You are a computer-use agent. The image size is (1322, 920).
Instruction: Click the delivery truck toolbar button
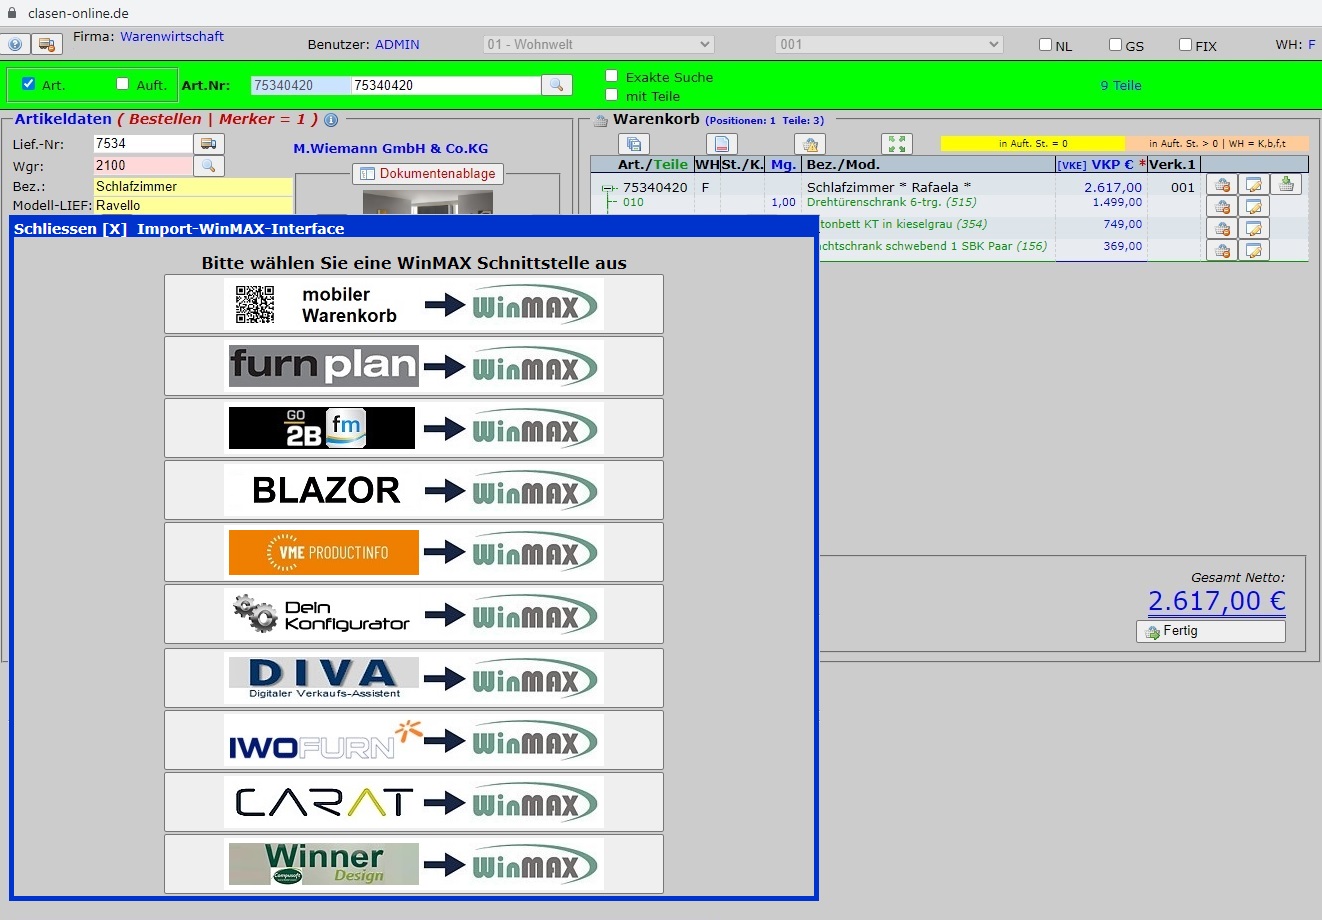tap(46, 45)
